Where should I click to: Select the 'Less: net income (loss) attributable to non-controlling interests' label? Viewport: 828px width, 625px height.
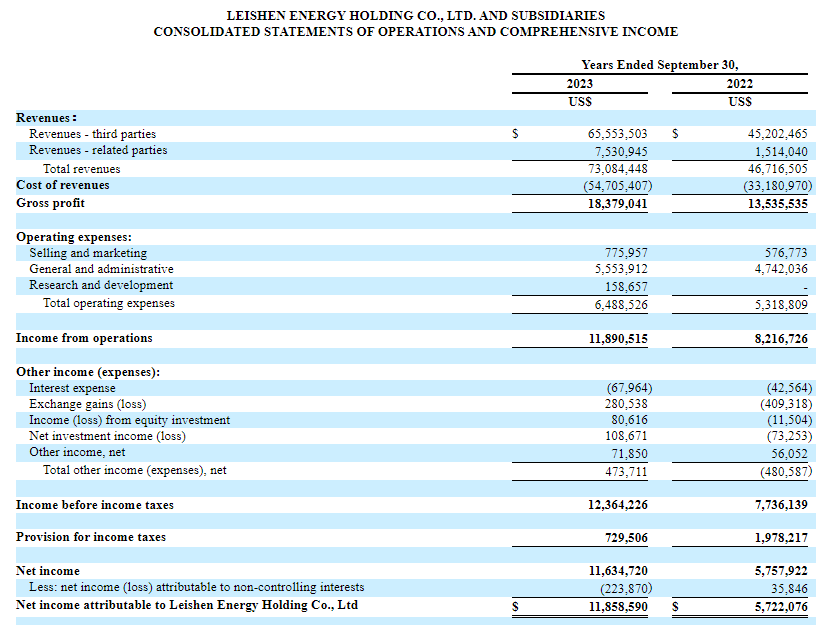point(196,587)
